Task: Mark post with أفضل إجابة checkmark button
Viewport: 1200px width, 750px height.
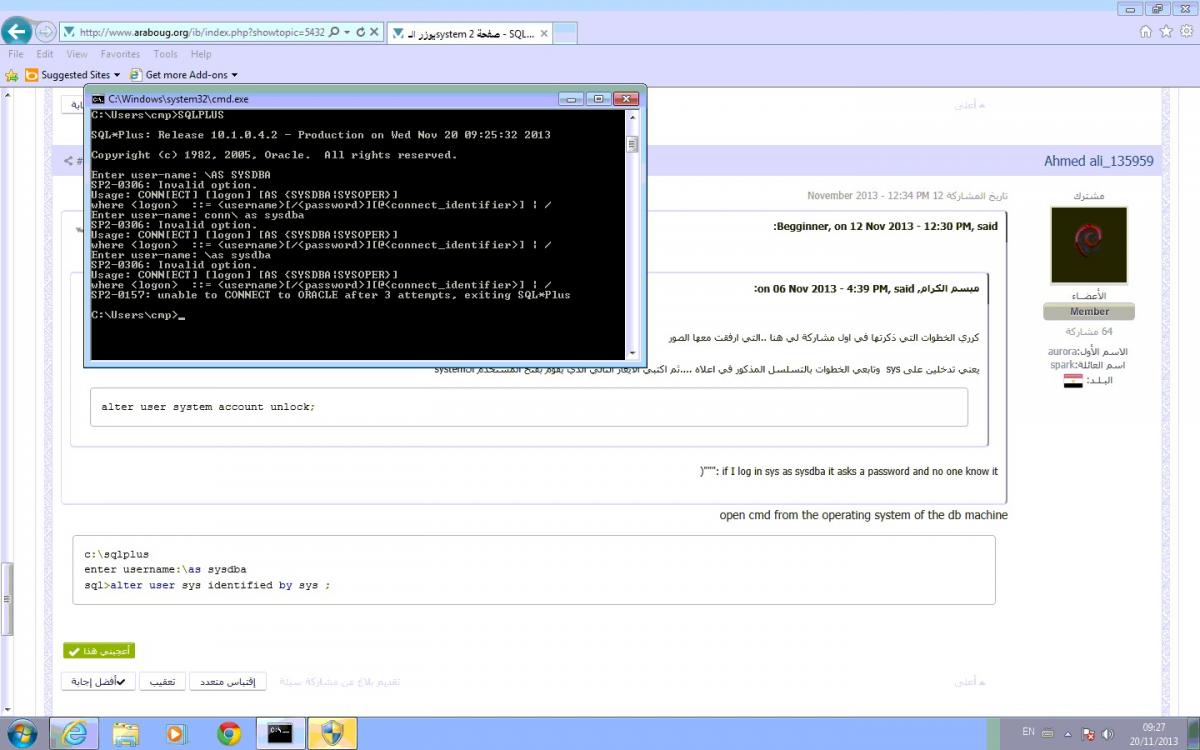Action: click(x=98, y=682)
